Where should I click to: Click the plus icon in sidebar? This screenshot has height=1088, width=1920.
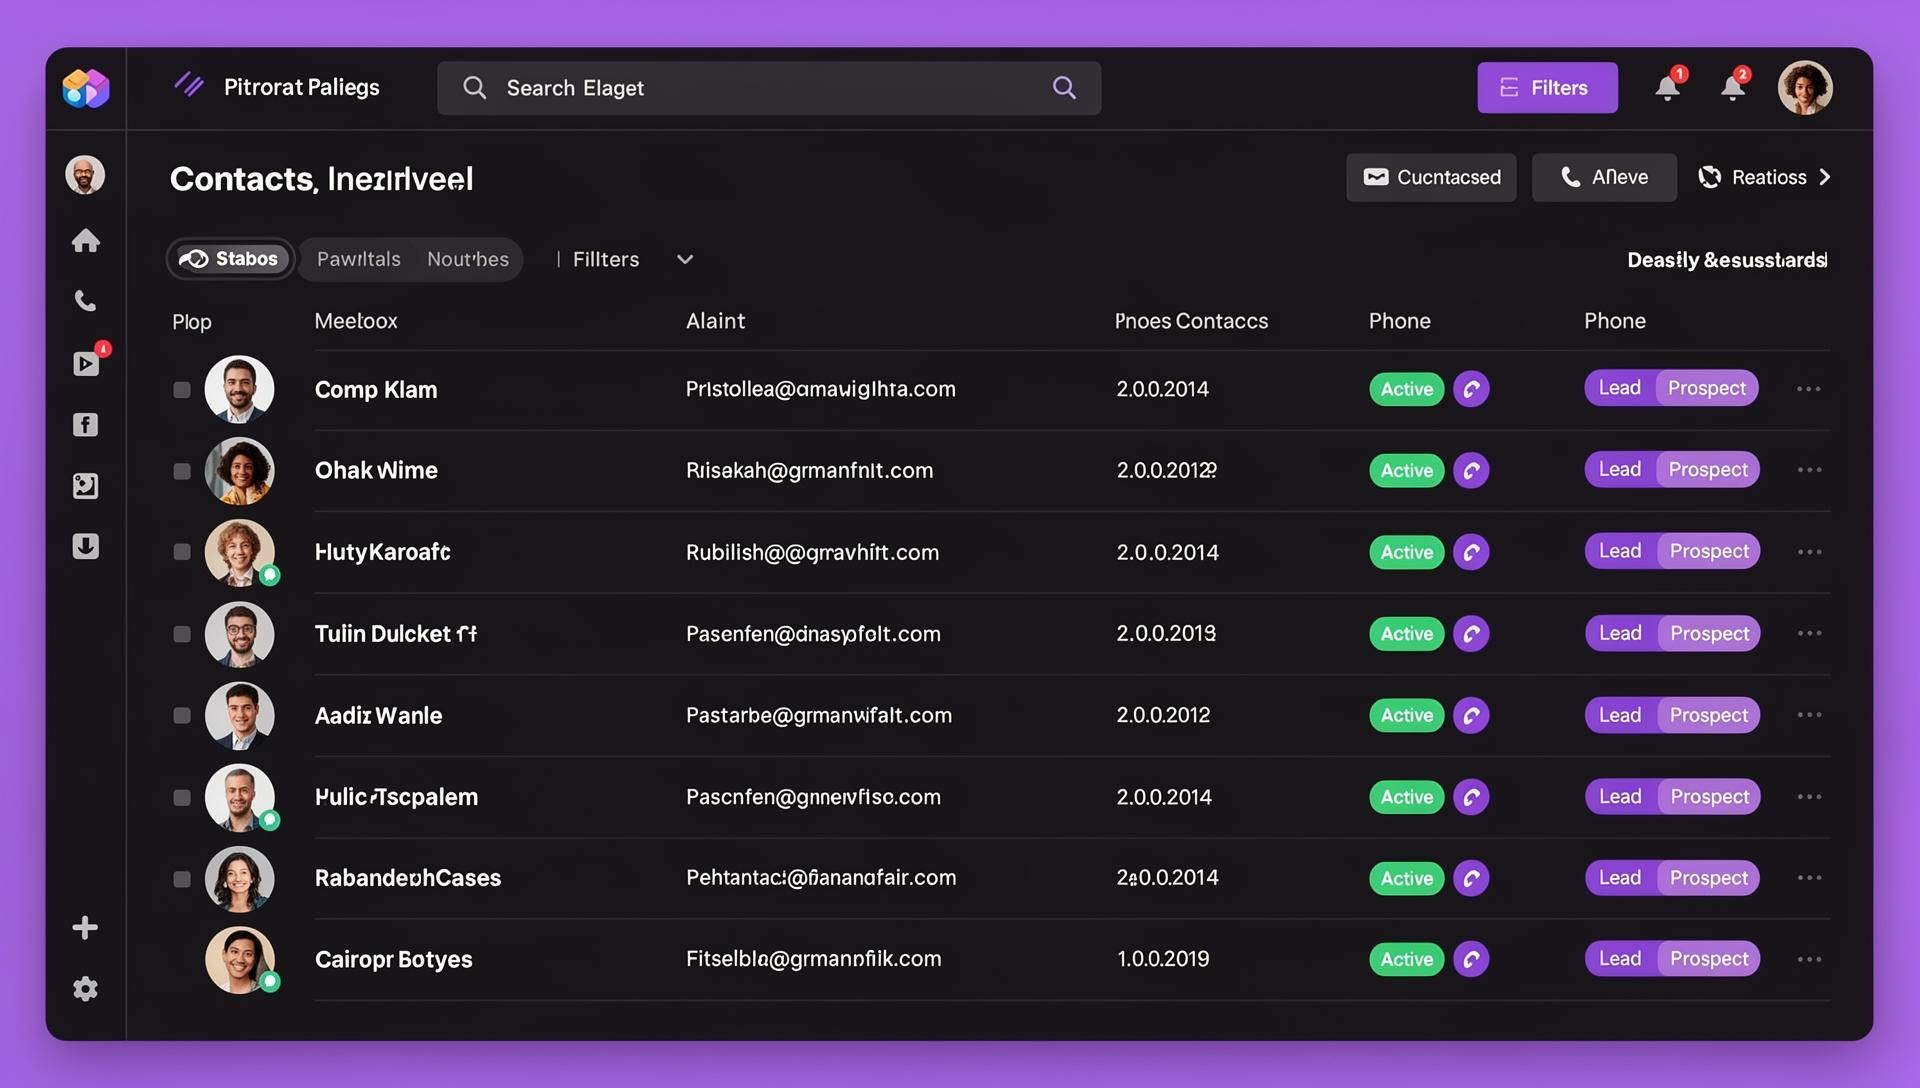pos(85,927)
